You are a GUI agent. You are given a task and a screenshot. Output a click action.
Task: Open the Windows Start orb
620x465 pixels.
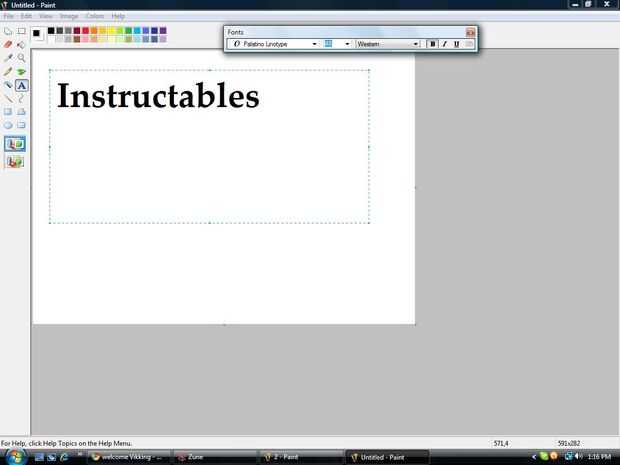click(x=15, y=457)
